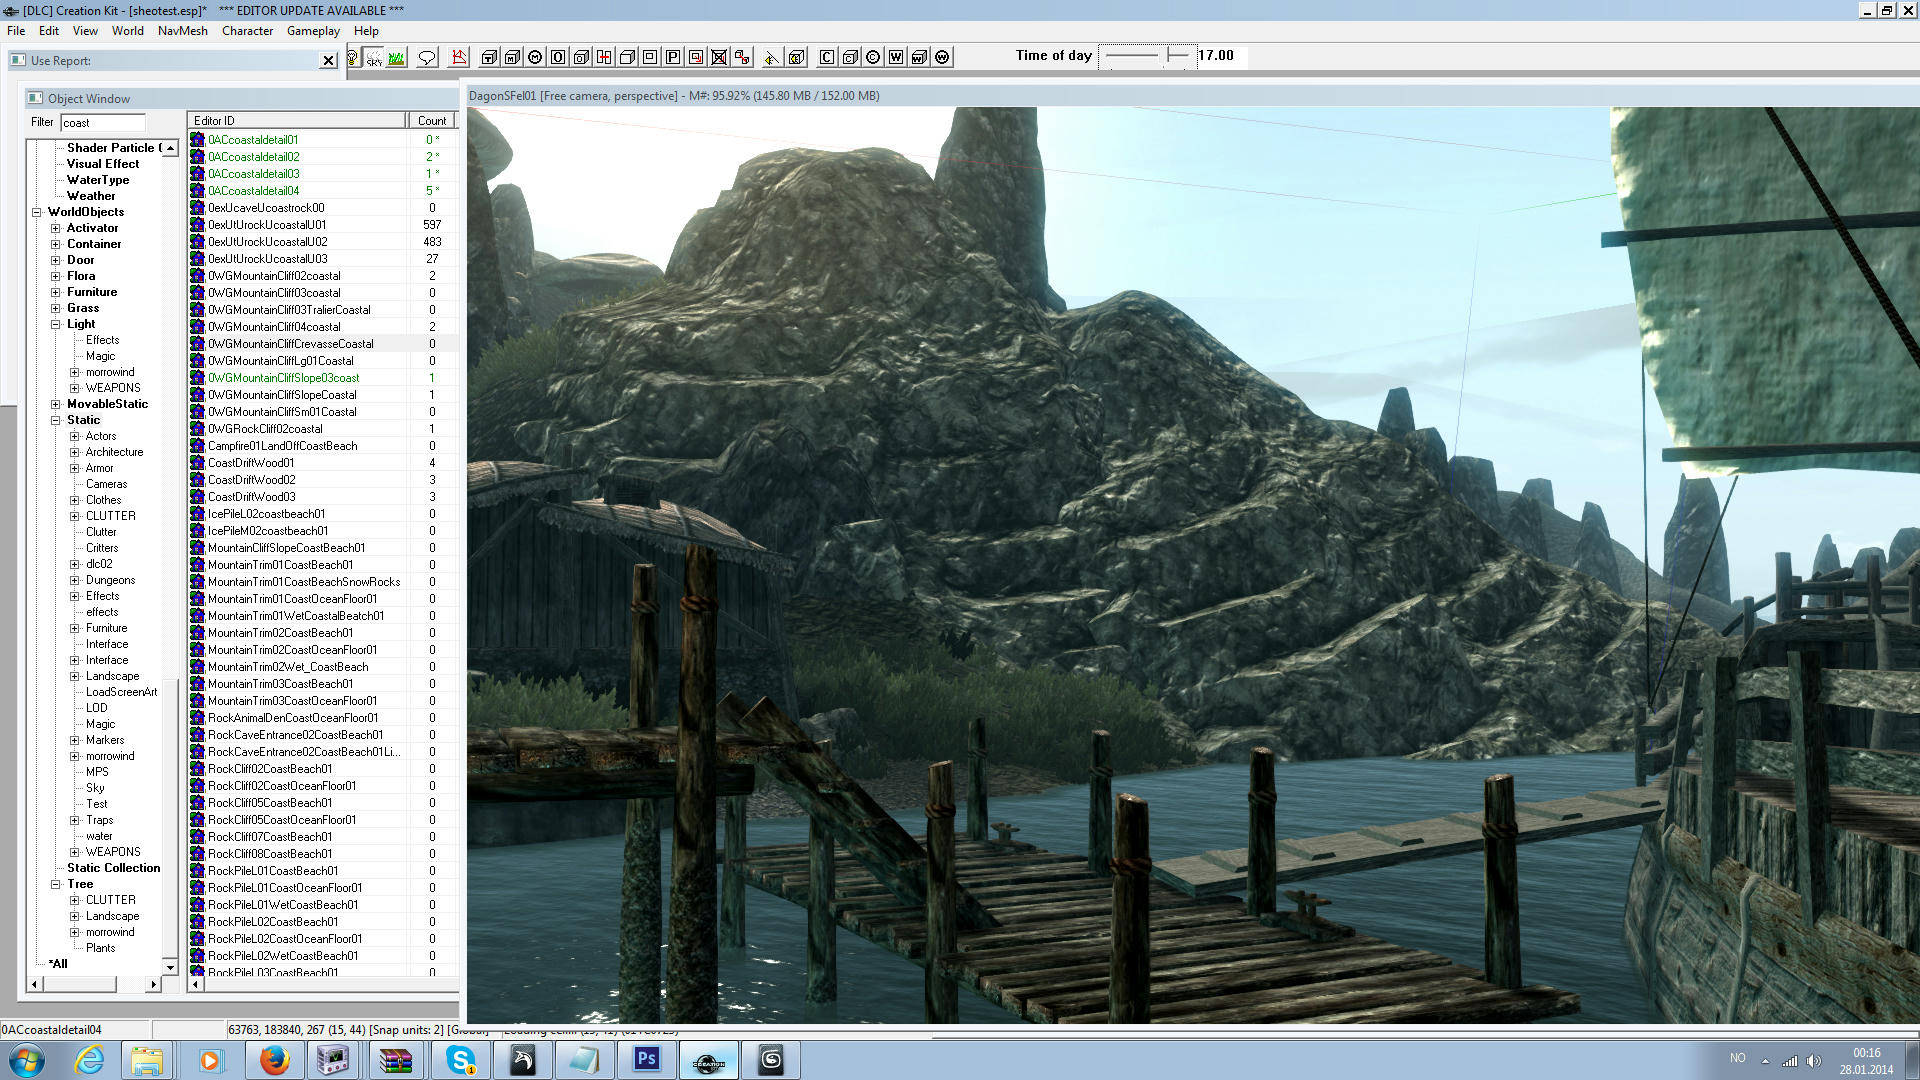Expand the Architecture subfolder under Static
Image resolution: width=1920 pixels, height=1080 pixels.
click(75, 452)
